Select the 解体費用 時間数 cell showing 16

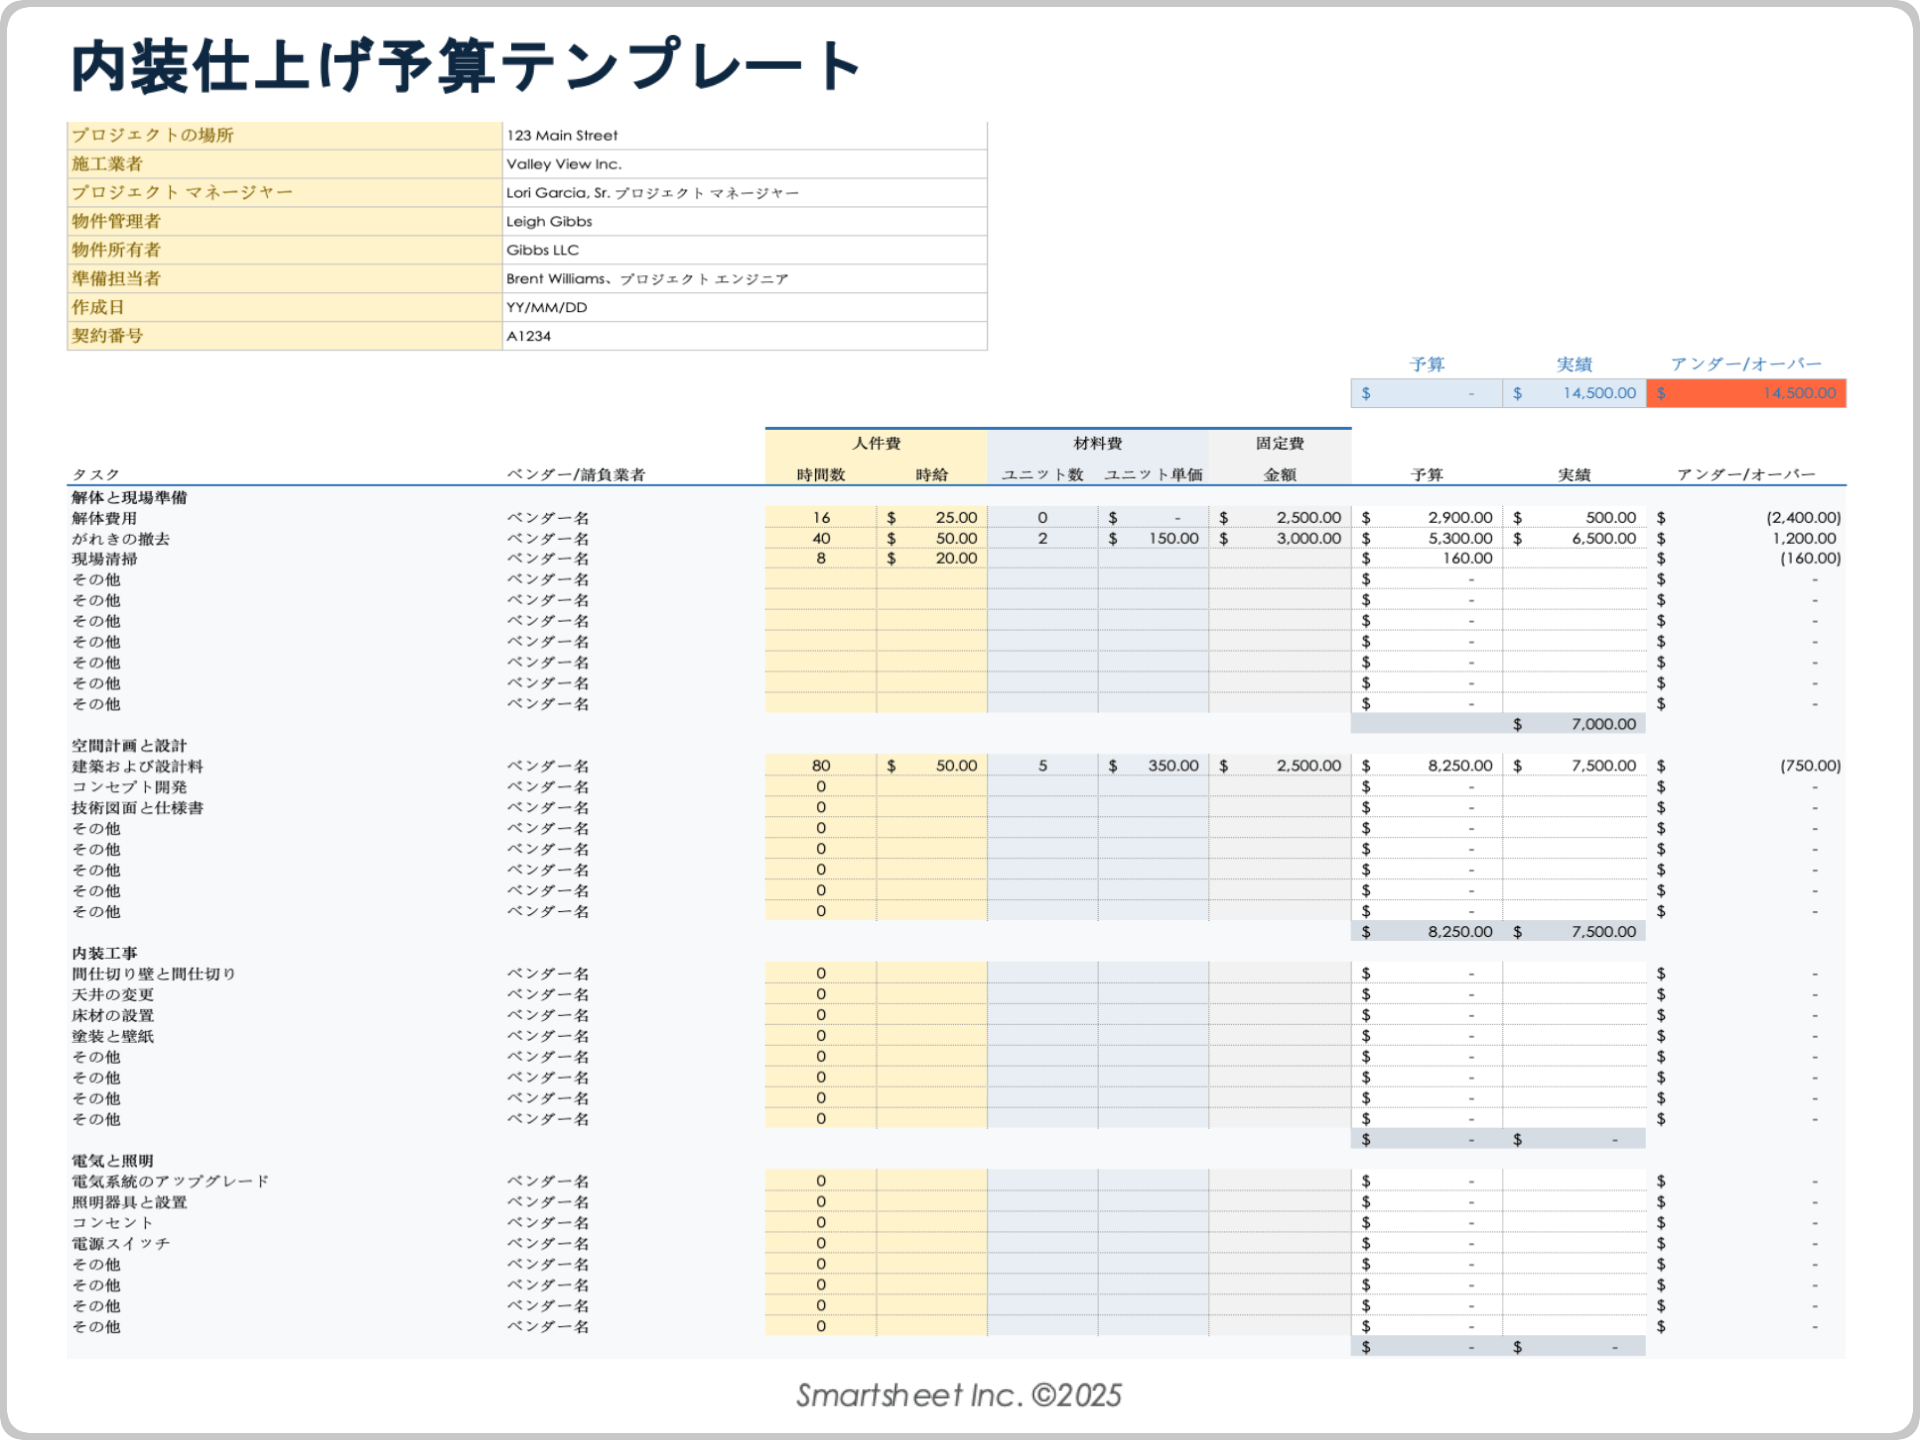(x=820, y=517)
